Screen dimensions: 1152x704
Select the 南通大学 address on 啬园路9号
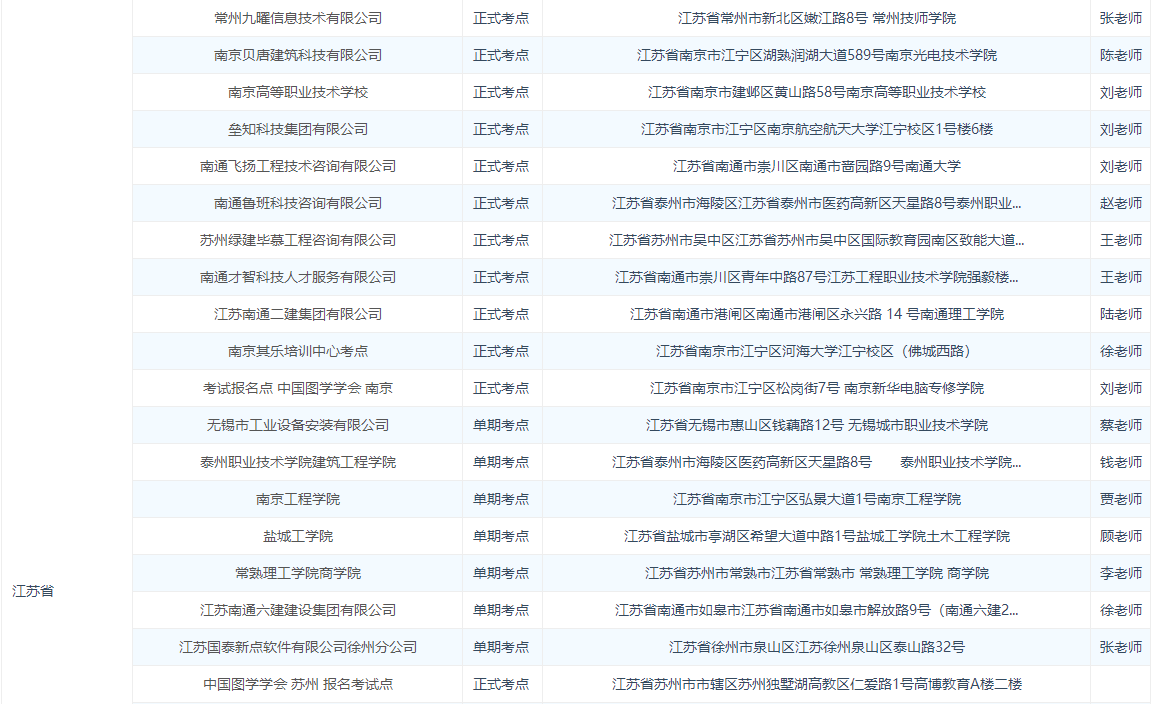(x=816, y=166)
